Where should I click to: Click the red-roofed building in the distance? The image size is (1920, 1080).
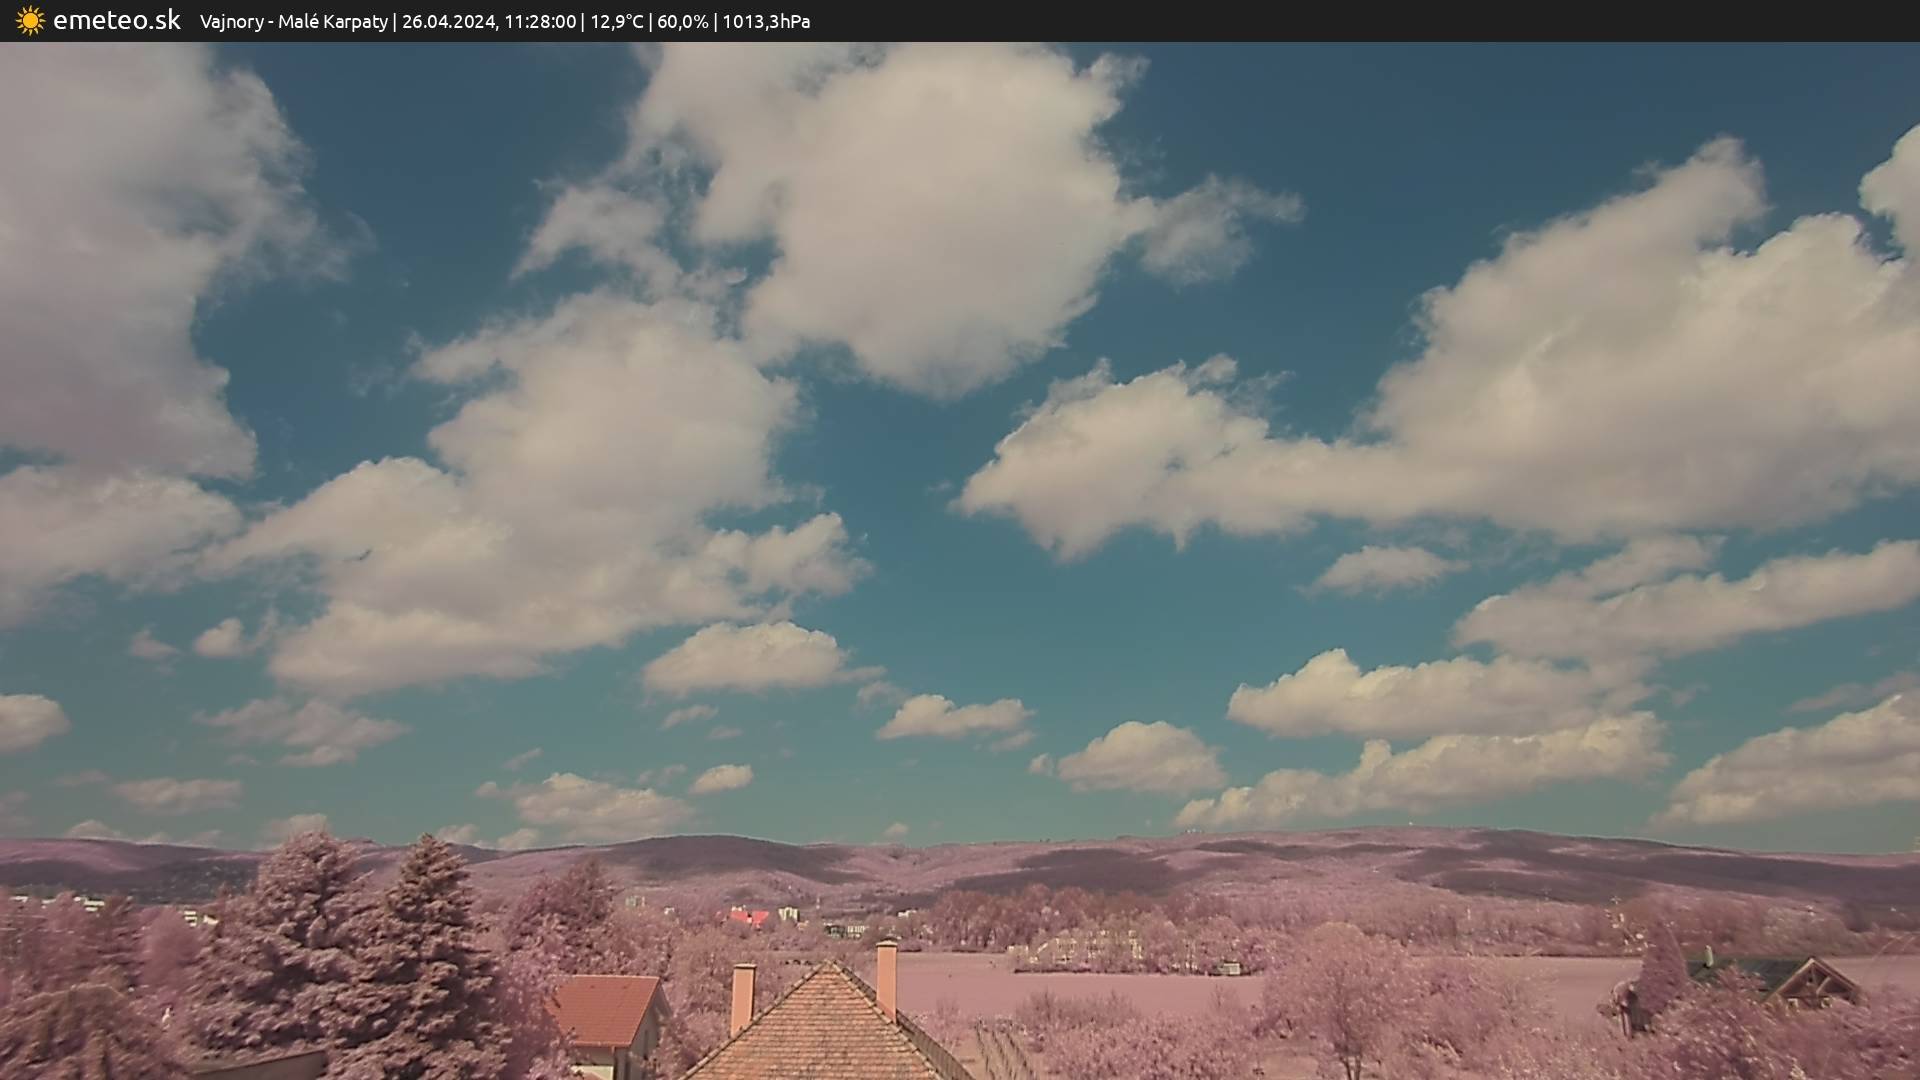point(748,916)
